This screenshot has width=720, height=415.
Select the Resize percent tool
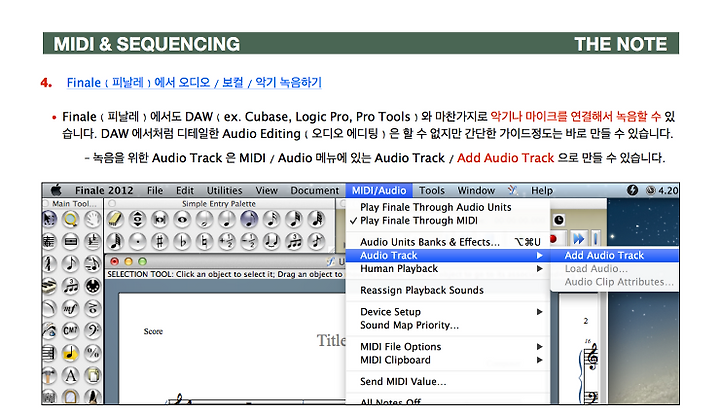tap(93, 353)
